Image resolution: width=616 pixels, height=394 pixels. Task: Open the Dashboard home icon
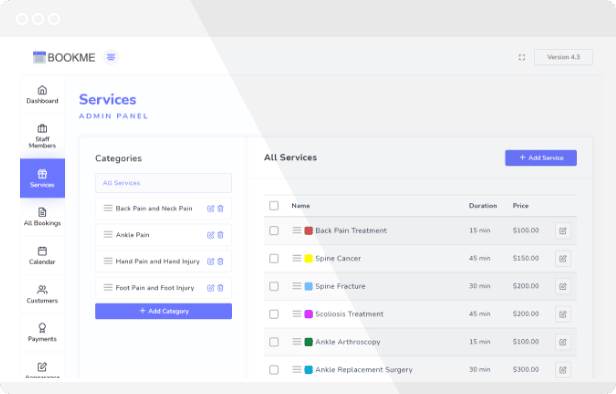click(x=42, y=90)
